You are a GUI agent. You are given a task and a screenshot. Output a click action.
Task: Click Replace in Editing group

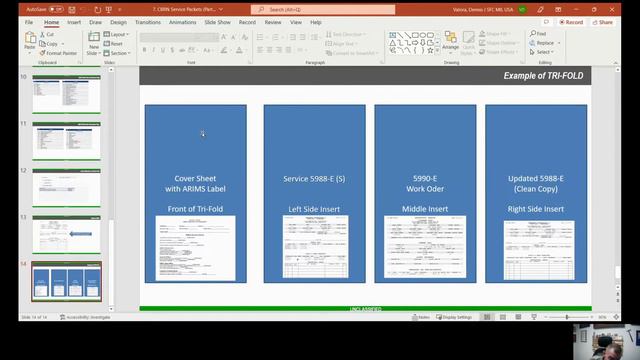pos(542,43)
